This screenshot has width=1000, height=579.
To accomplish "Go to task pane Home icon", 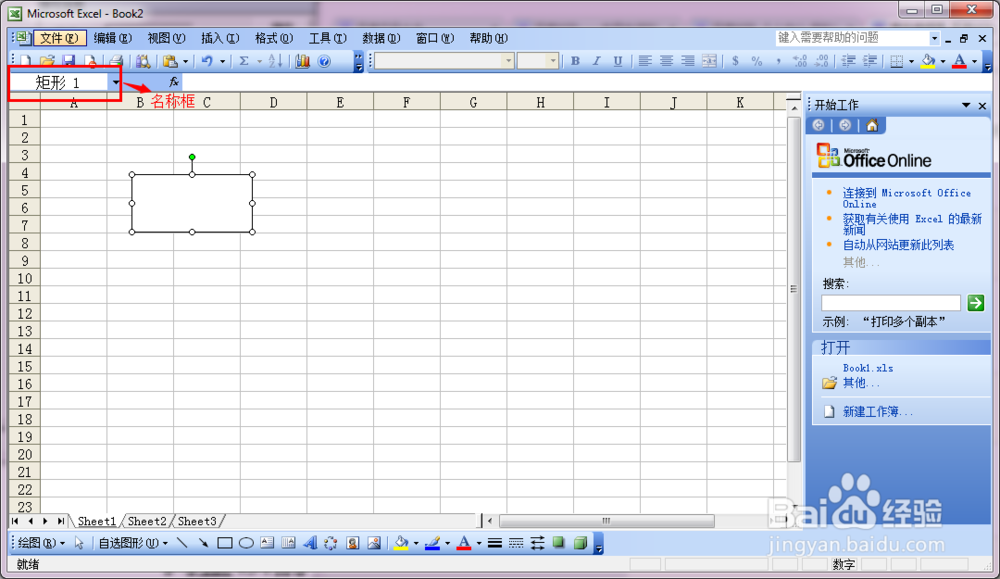I will click(872, 125).
